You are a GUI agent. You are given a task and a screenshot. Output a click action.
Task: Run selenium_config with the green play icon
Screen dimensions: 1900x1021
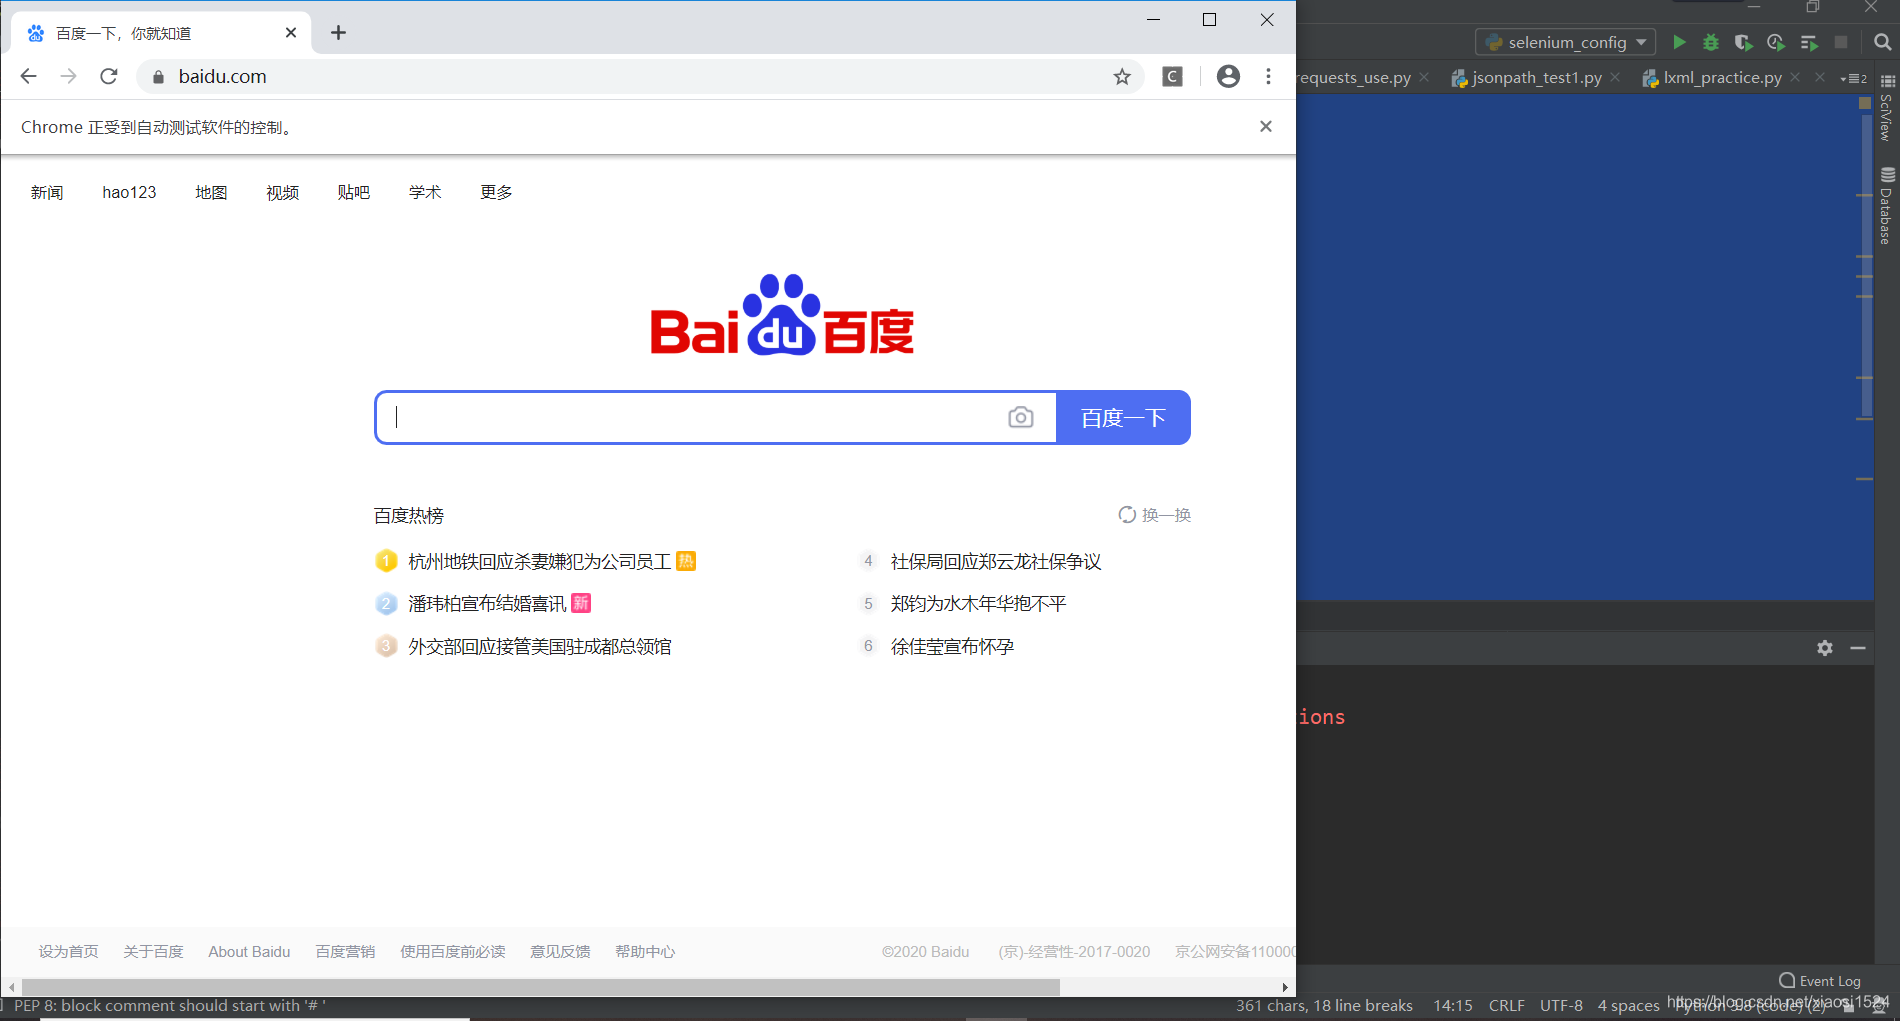pos(1679,42)
